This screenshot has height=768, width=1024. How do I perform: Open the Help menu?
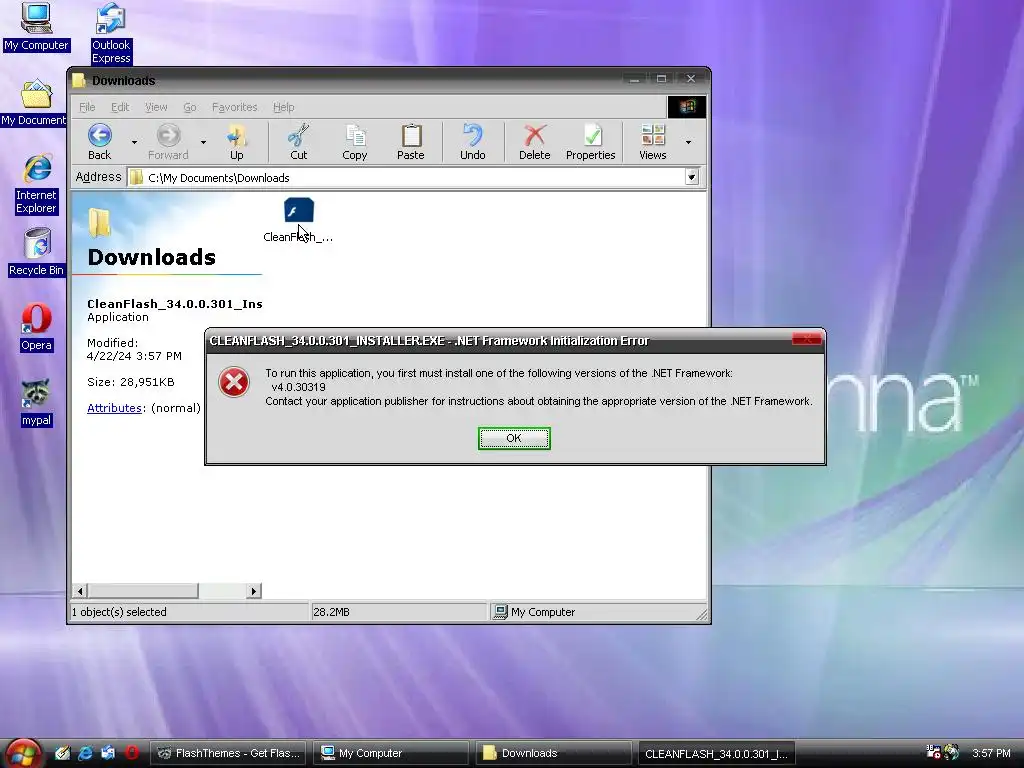[x=283, y=107]
